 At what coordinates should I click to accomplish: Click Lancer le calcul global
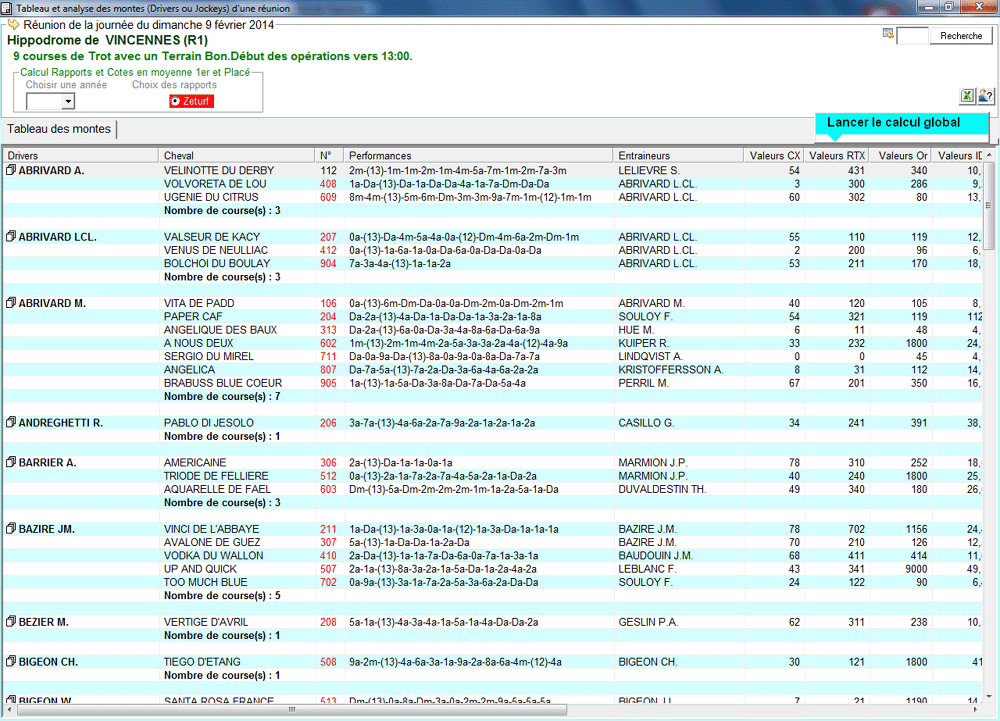pos(893,123)
